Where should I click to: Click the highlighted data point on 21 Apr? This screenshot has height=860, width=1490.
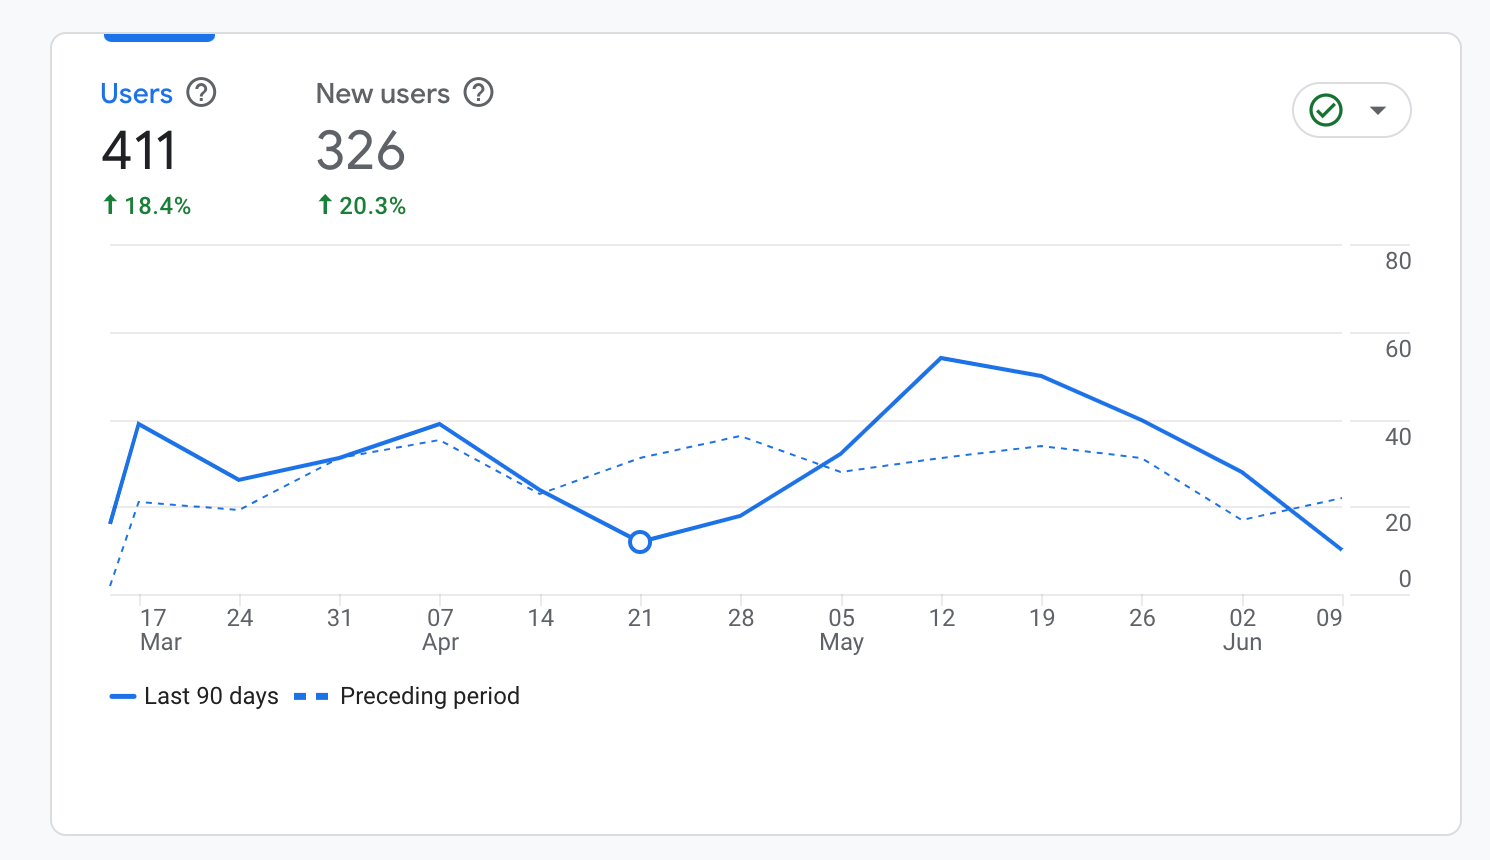640,542
